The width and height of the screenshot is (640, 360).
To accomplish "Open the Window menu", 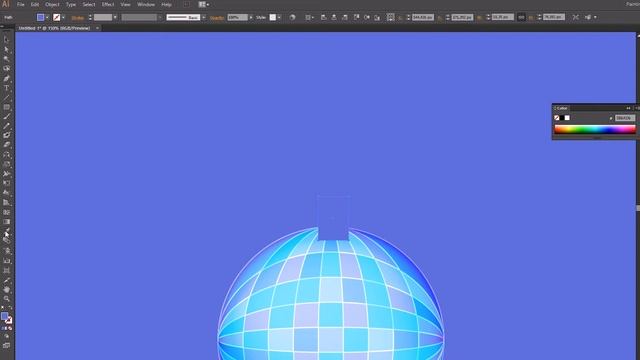I will (146, 4).
